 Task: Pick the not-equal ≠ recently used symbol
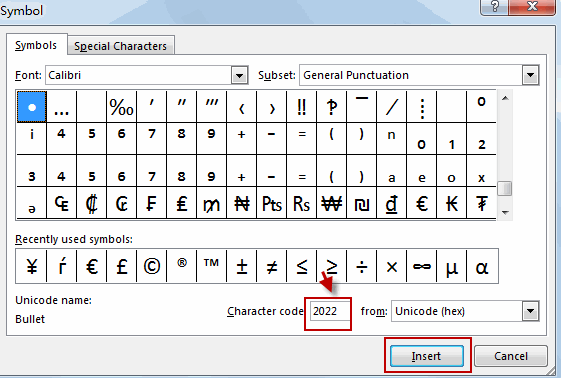[x=272, y=266]
